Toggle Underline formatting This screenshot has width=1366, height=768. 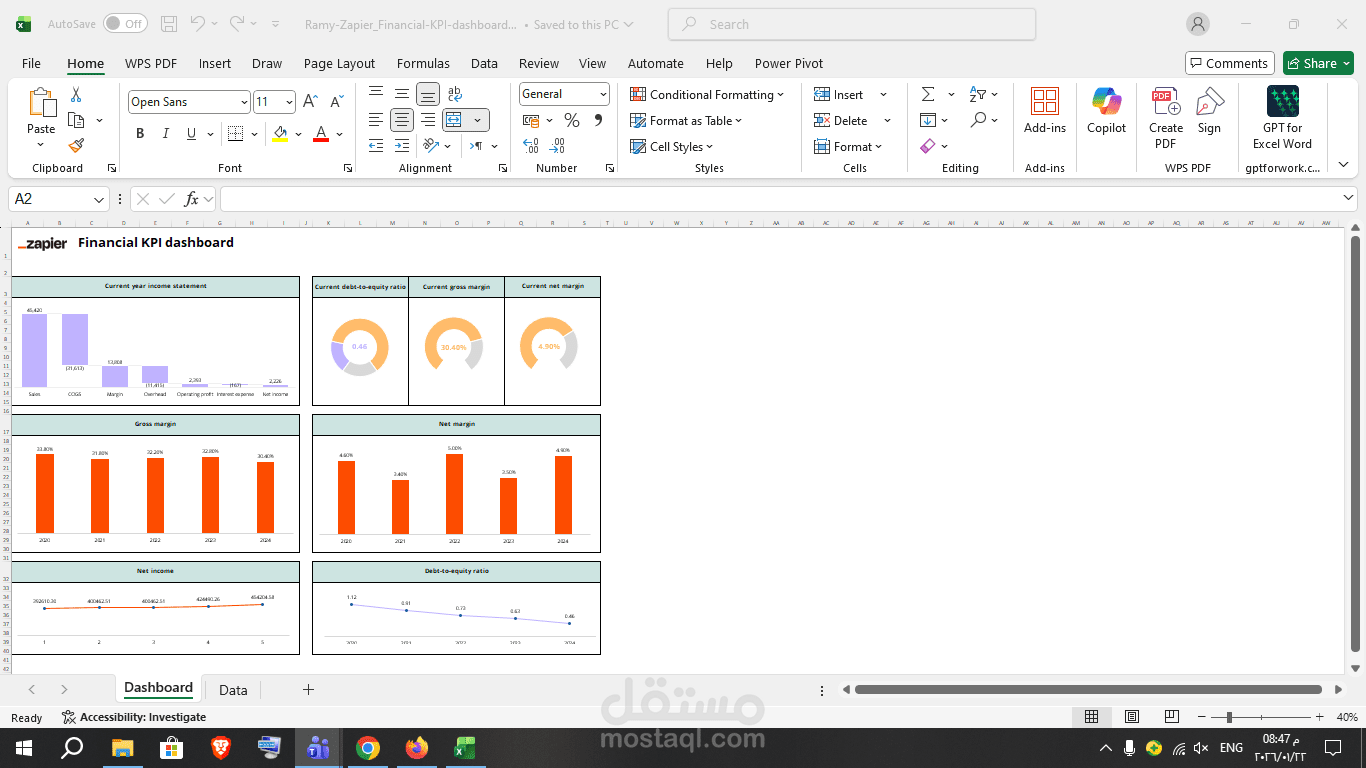pyautogui.click(x=191, y=134)
